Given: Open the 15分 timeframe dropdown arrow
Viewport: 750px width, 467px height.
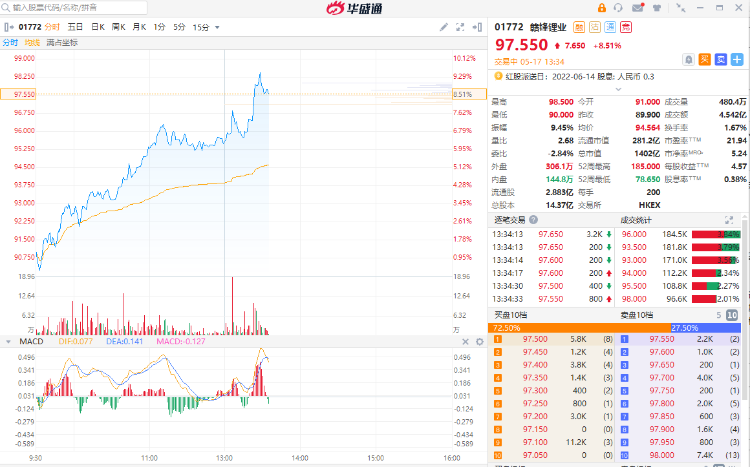Looking at the screenshot, I should (x=215, y=26).
